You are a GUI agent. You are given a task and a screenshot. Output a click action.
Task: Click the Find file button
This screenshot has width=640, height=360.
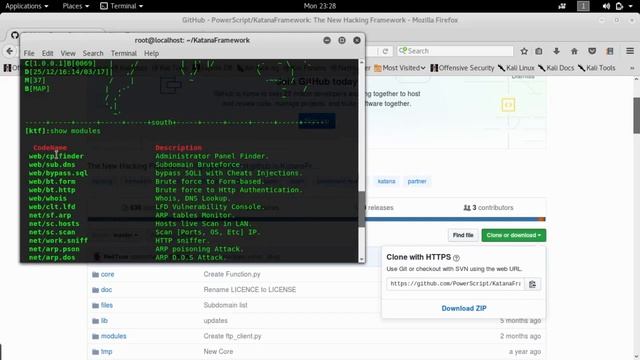pos(463,235)
